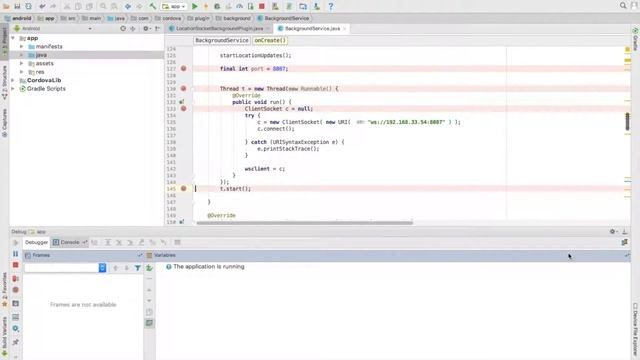The image size is (640, 360).
Task: Click Debug panel settings gear at right
Action: (612, 231)
